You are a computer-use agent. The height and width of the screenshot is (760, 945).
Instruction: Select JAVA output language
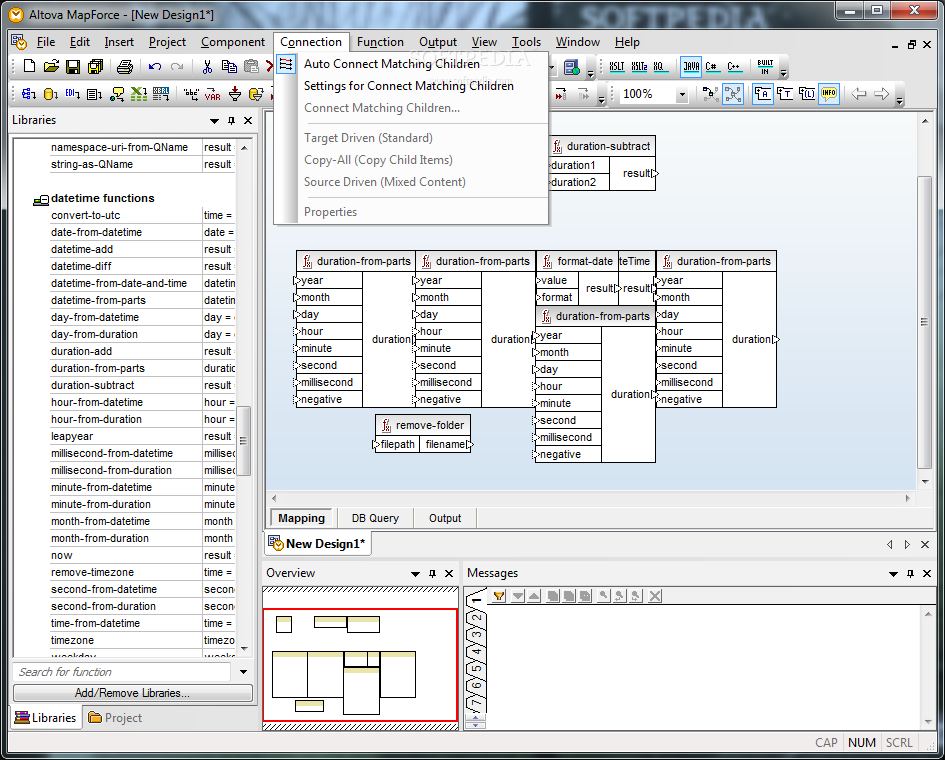(691, 66)
